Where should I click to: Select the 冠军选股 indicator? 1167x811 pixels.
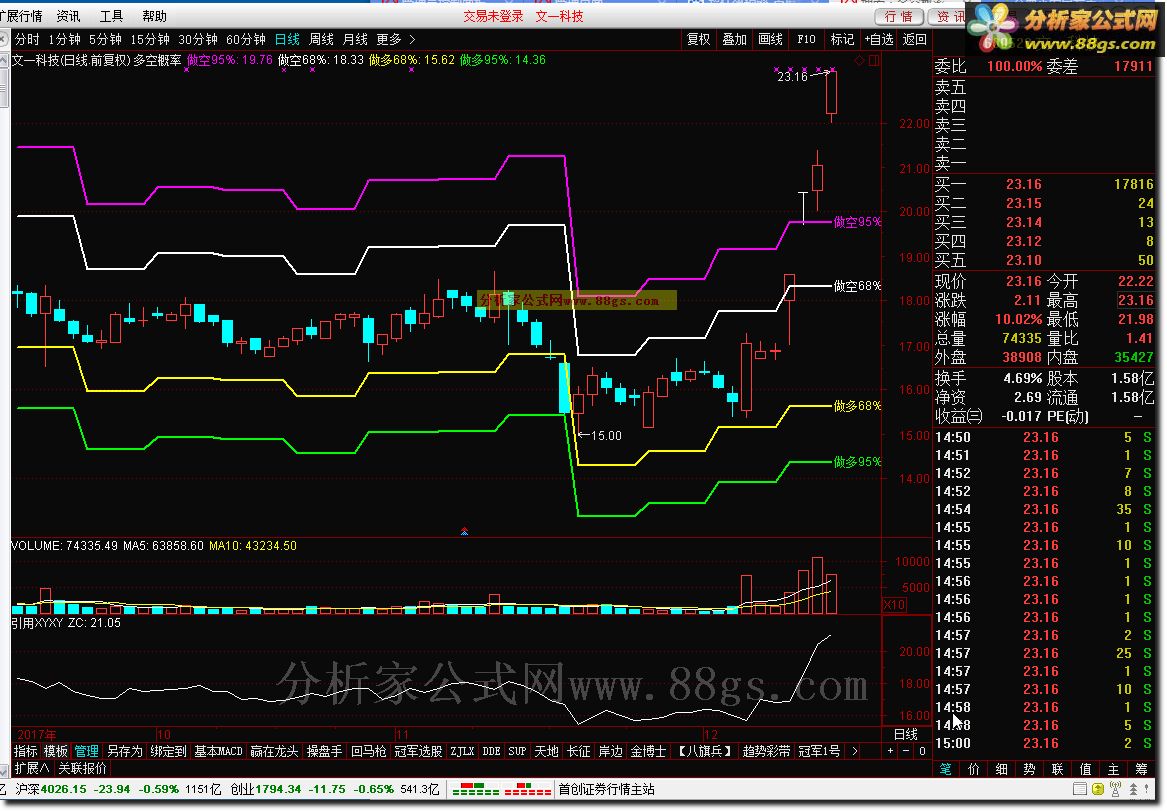tap(418, 751)
